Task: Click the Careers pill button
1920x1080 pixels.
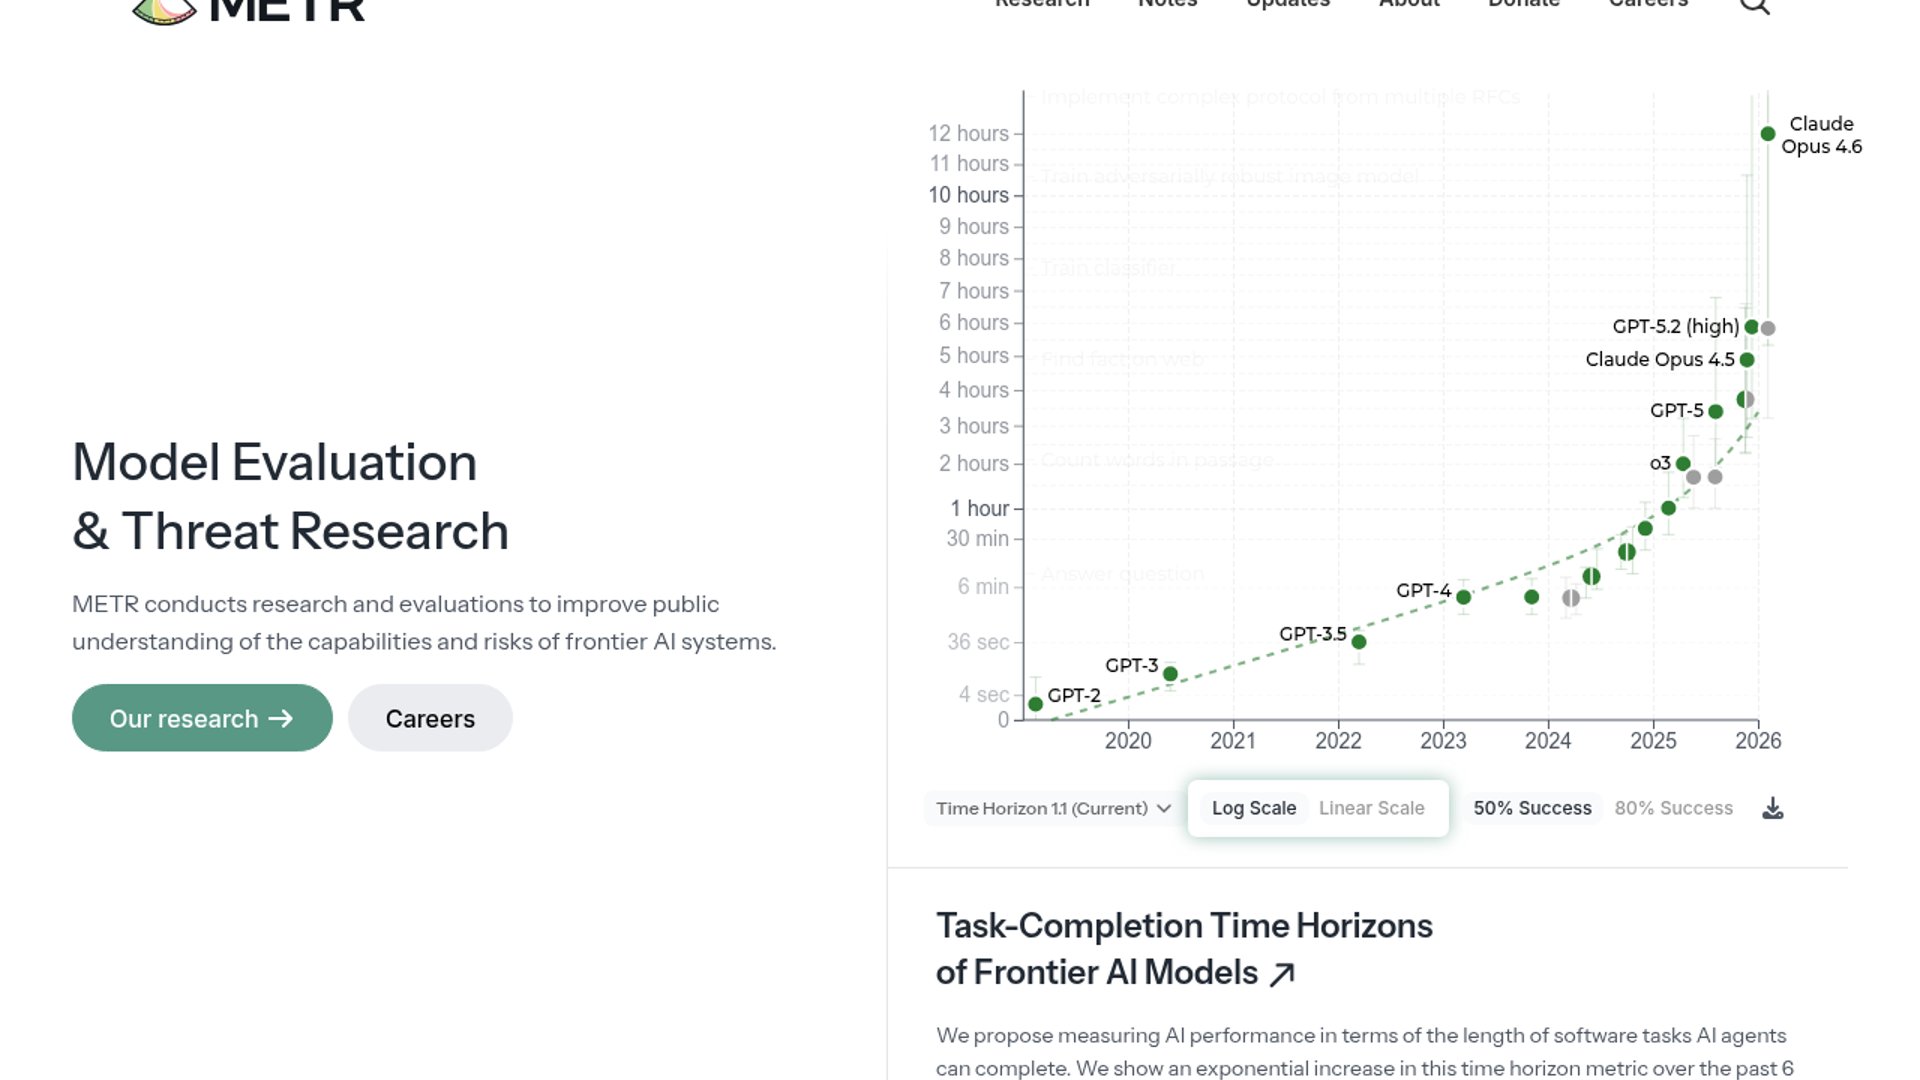Action: coord(430,718)
